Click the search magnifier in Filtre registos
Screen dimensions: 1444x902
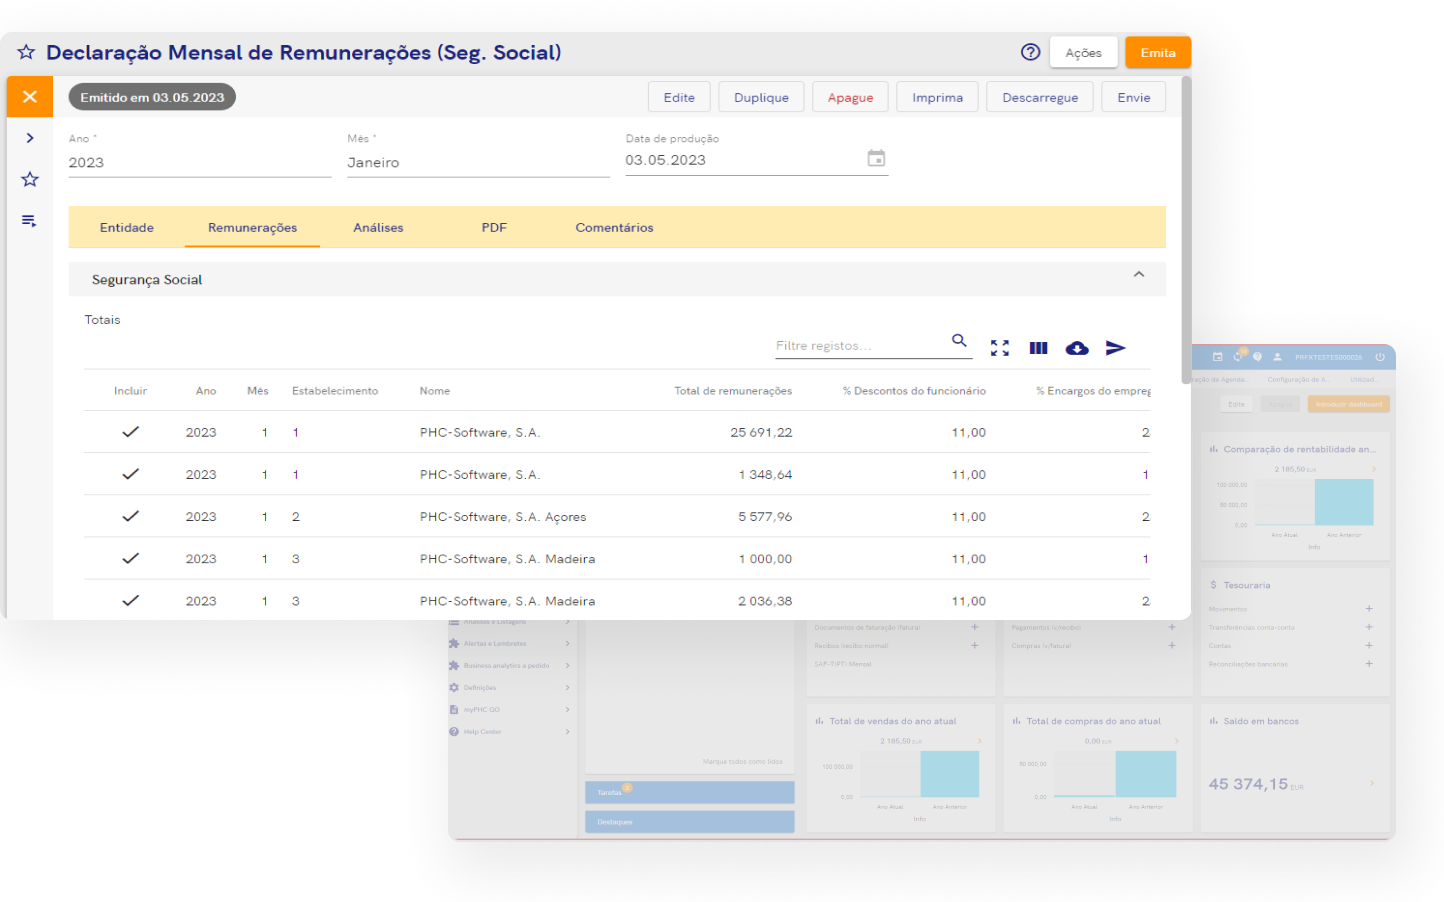point(959,341)
